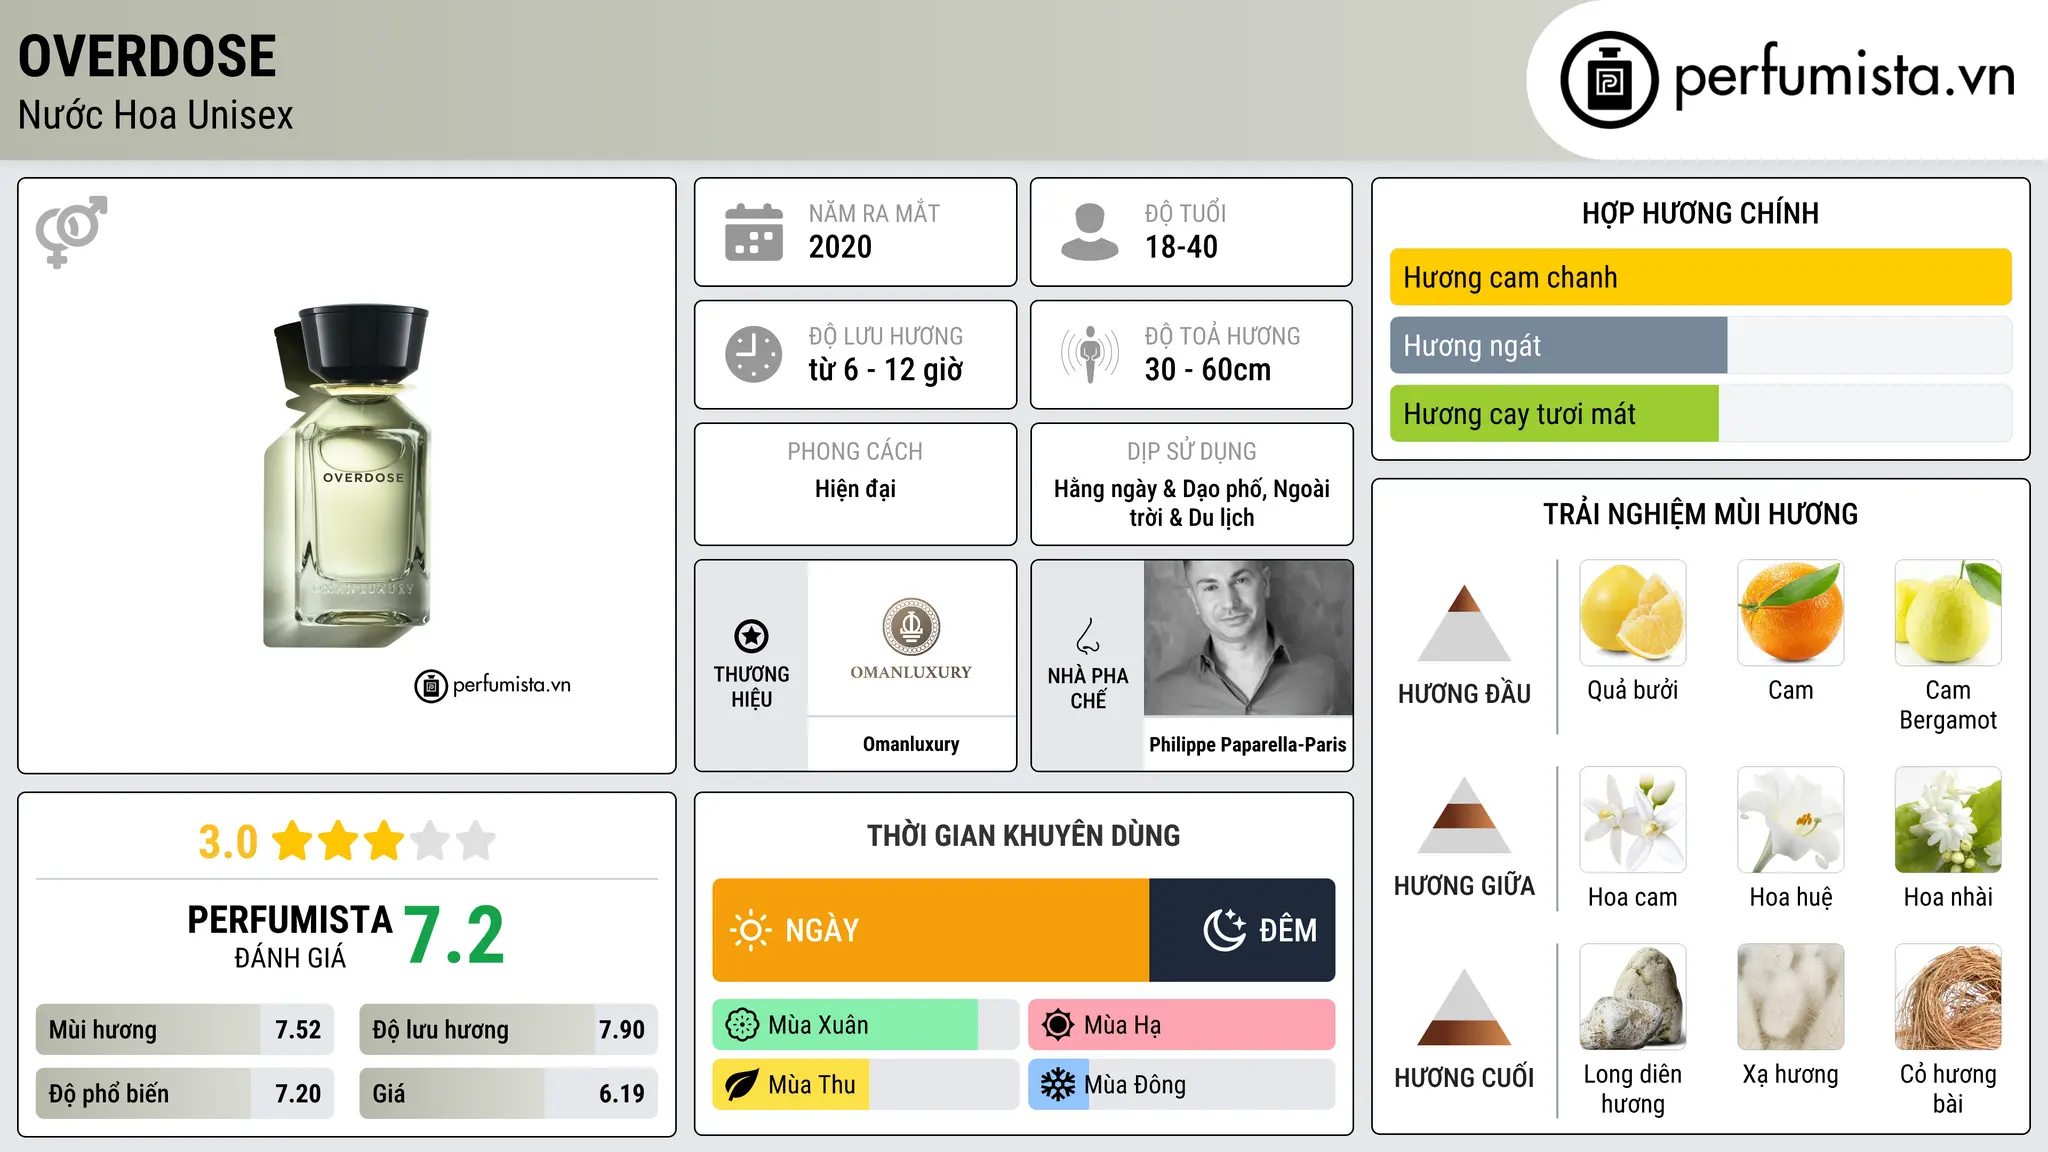Image resolution: width=2048 pixels, height=1152 pixels.
Task: Click the person icon beside age range
Action: tap(1089, 232)
